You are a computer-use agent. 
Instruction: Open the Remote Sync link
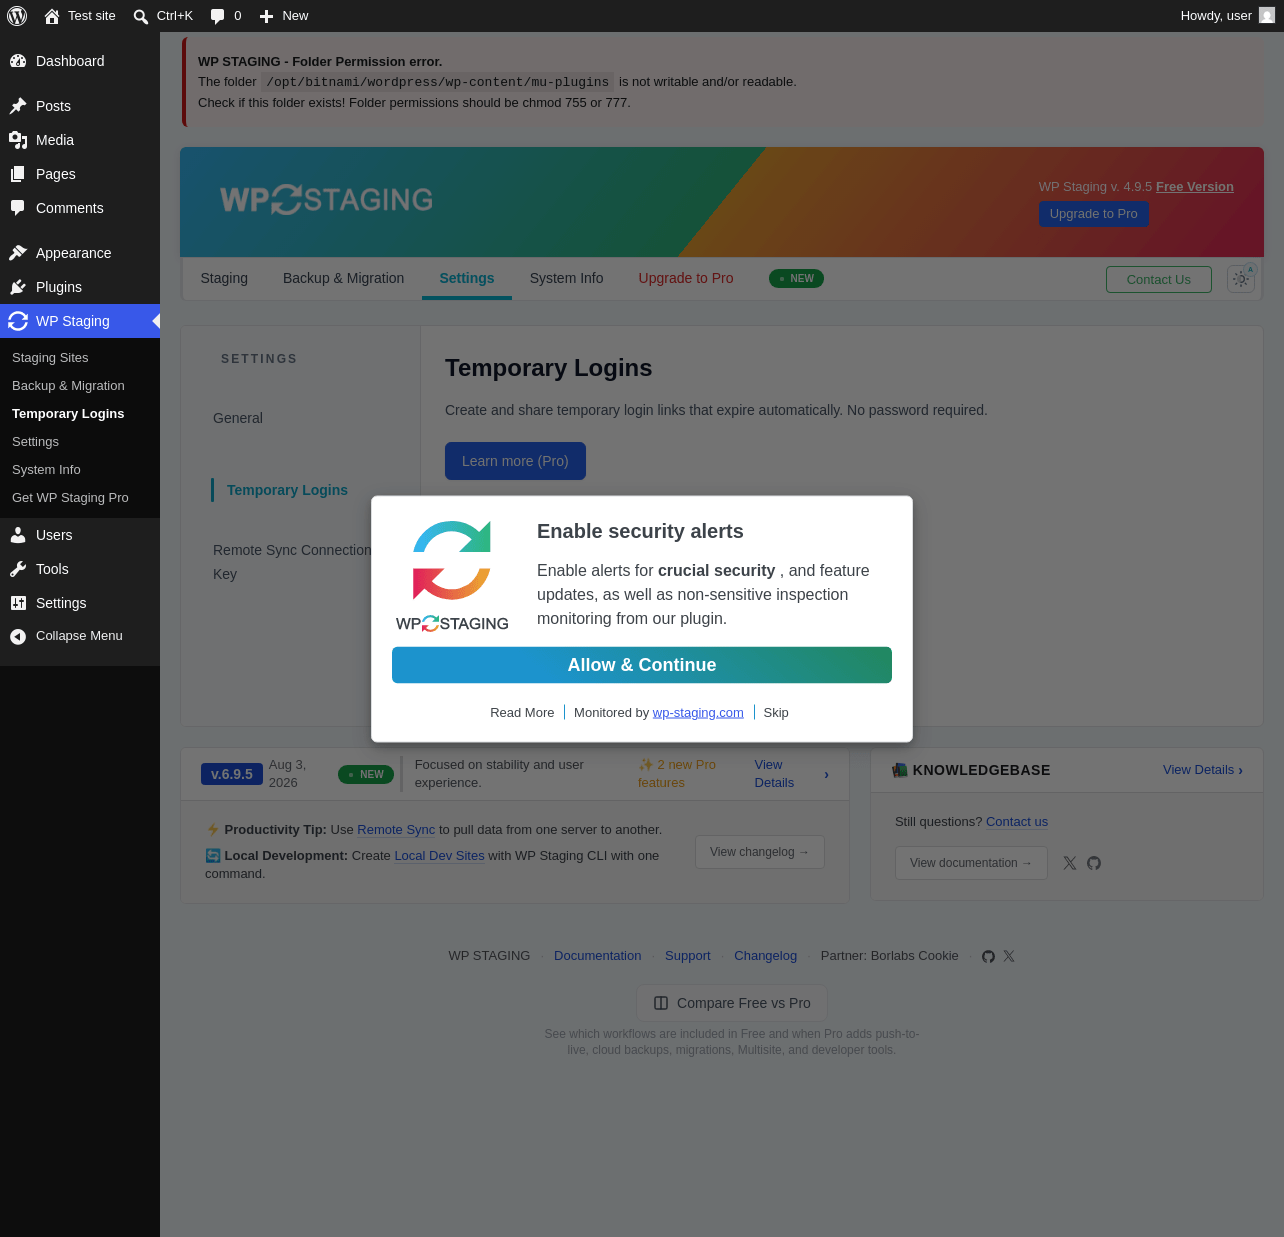pos(396,830)
